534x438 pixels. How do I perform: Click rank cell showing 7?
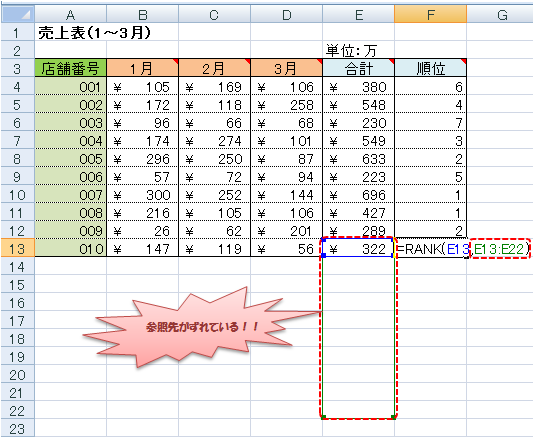(x=430, y=123)
